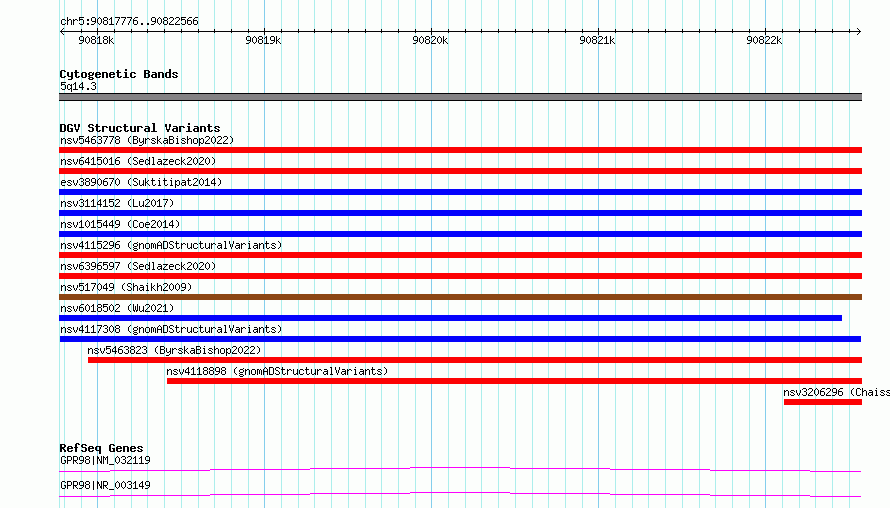This screenshot has width=890, height=508.
Task: Click the esv3890670 (Suktitipat2014) label
Action: pos(141,182)
